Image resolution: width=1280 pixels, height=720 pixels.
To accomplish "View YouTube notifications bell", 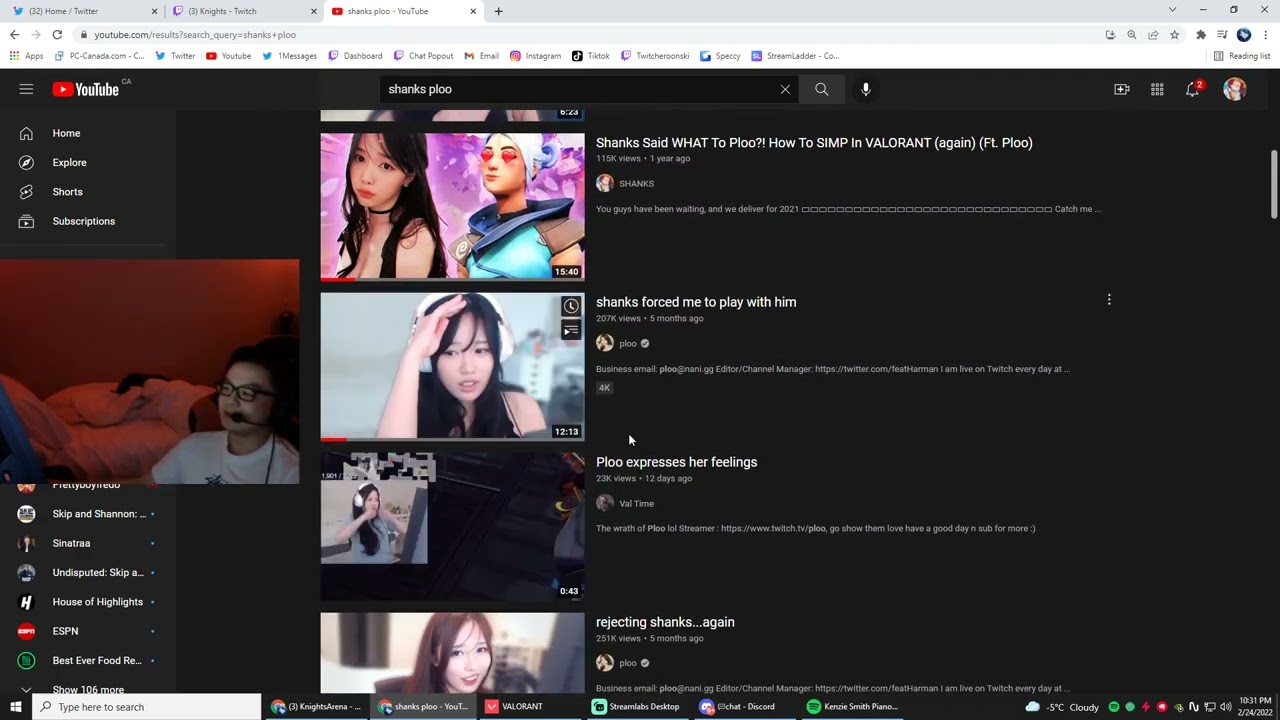I will pos(1192,89).
